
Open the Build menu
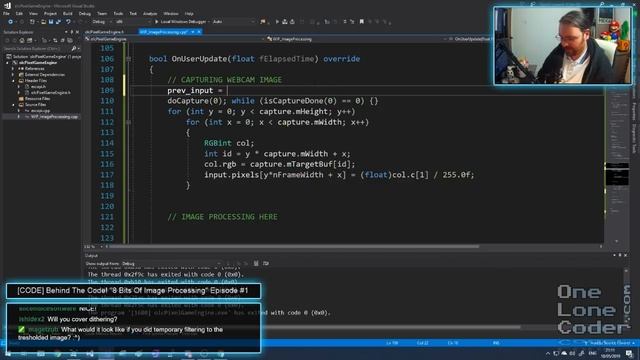(67, 13)
